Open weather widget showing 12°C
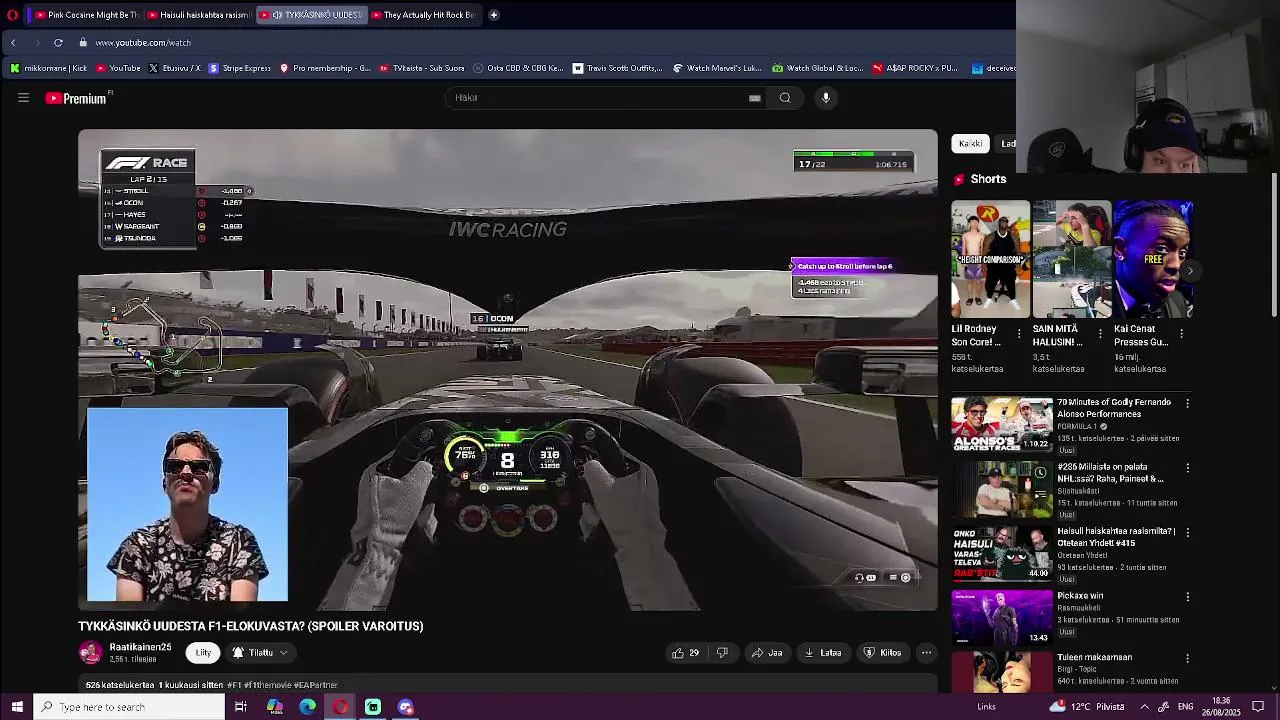The height and width of the screenshot is (720, 1280). (x=1088, y=707)
